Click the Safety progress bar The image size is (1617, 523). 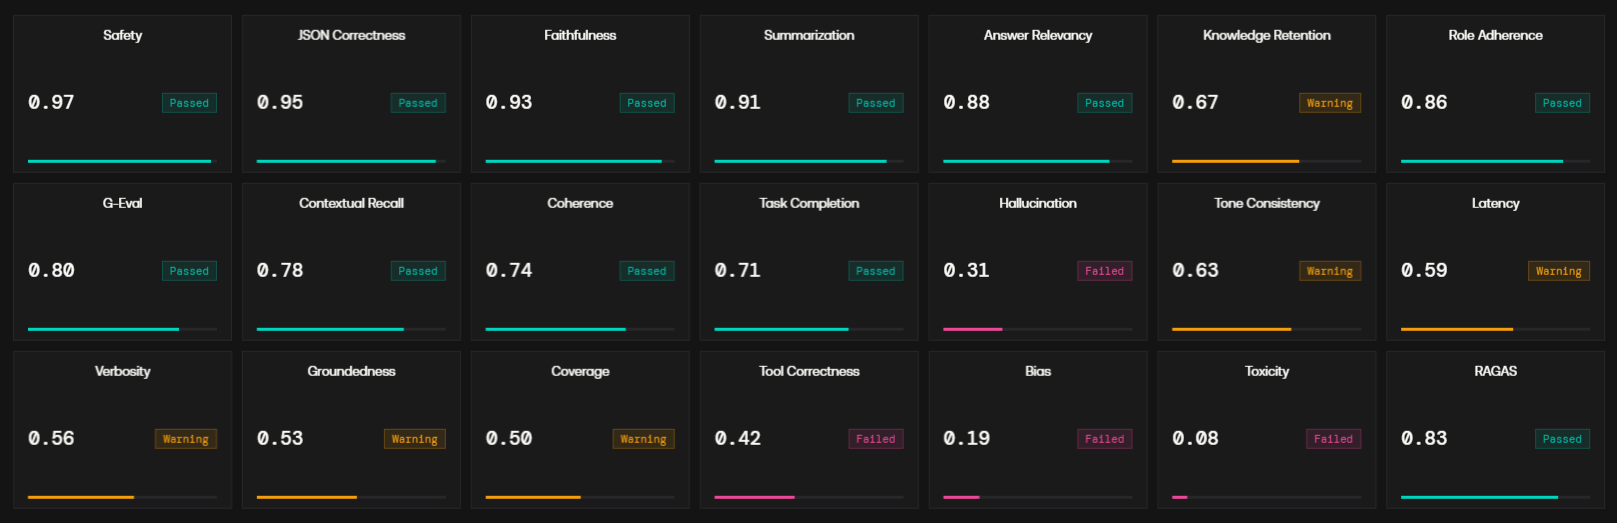coord(122,161)
